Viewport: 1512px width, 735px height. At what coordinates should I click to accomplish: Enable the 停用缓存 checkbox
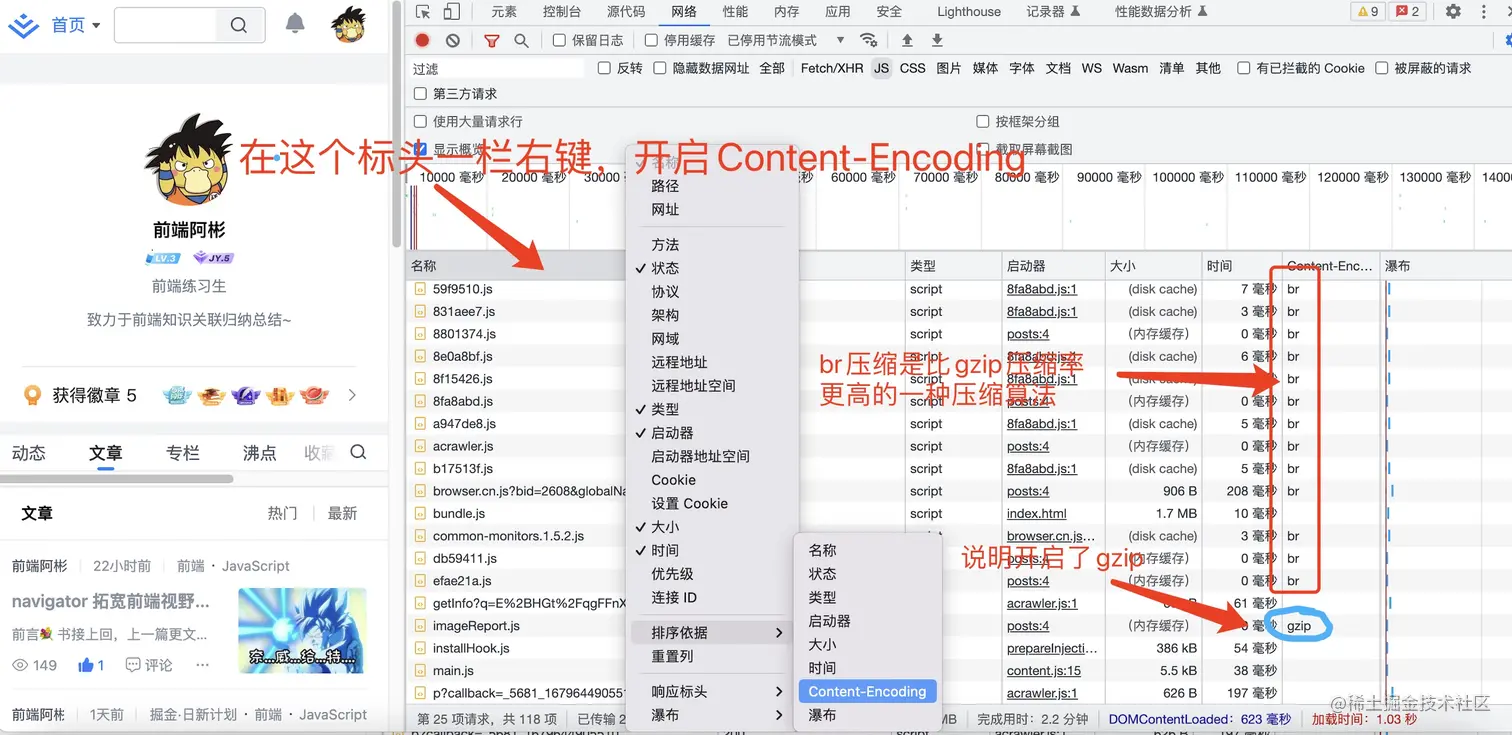651,40
